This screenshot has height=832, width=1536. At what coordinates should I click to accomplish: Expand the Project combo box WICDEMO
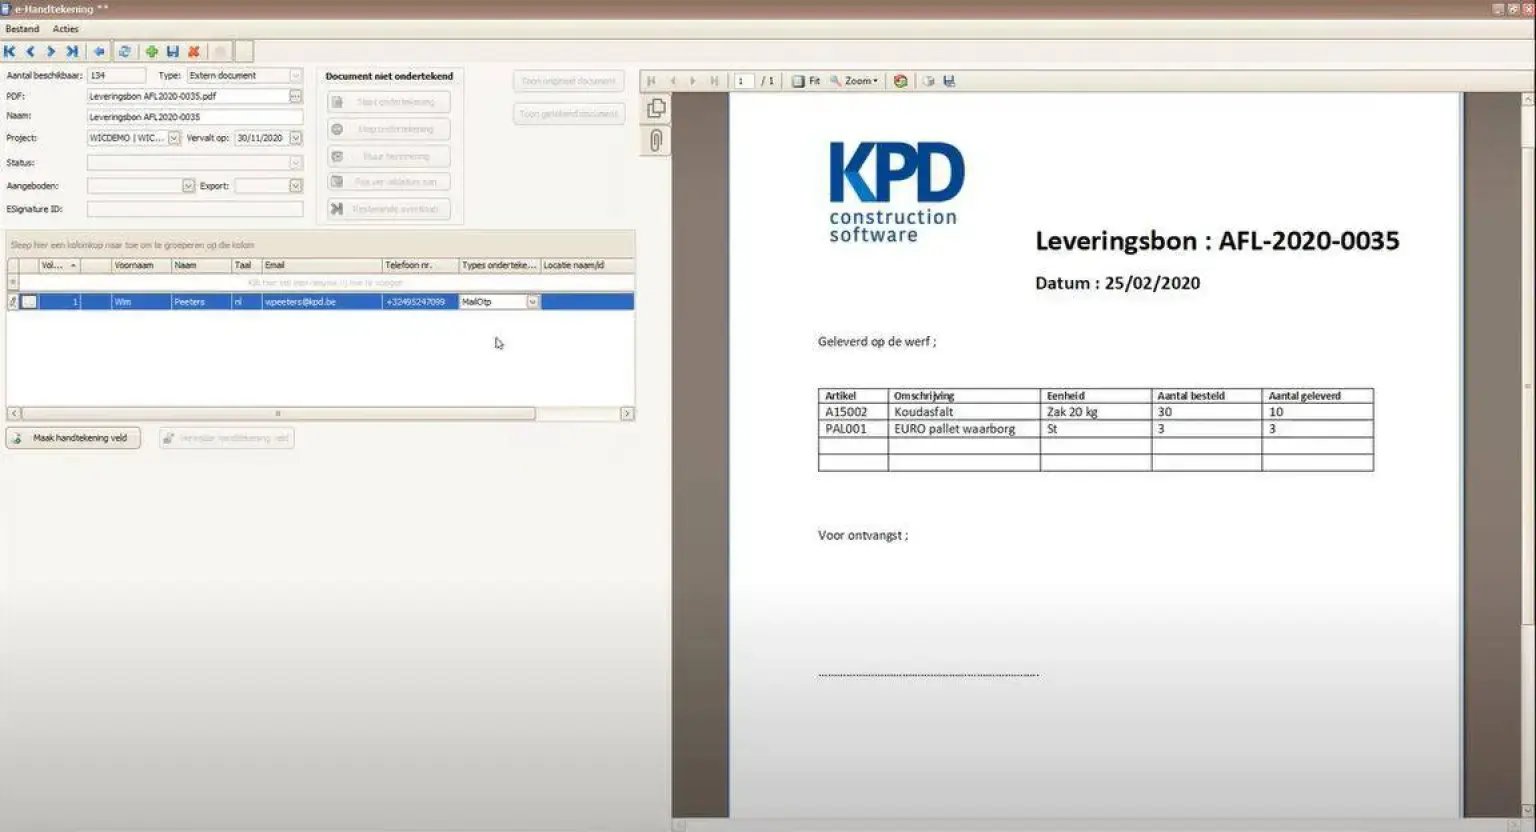coord(174,138)
